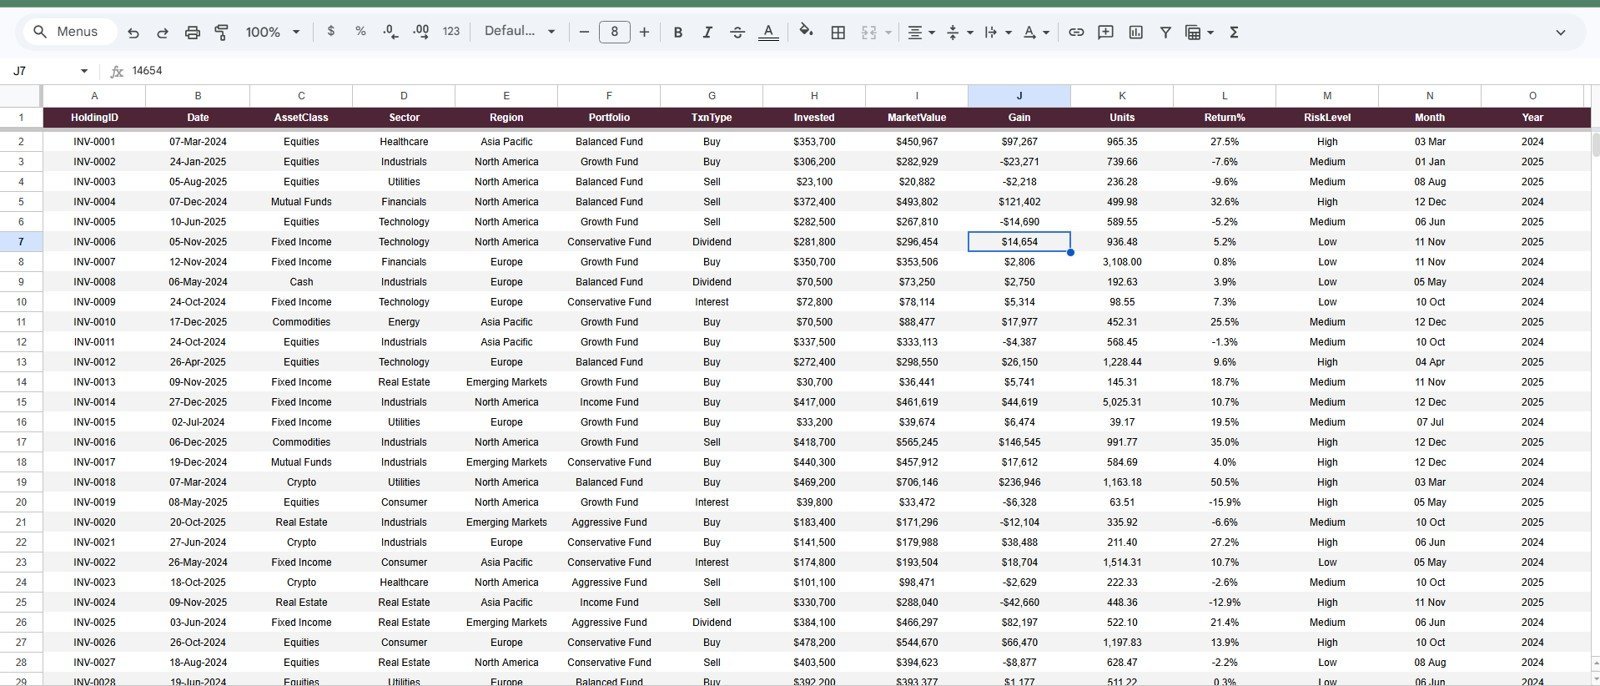
Task: Click the magnifier in the Menus search box
Action: click(x=40, y=32)
